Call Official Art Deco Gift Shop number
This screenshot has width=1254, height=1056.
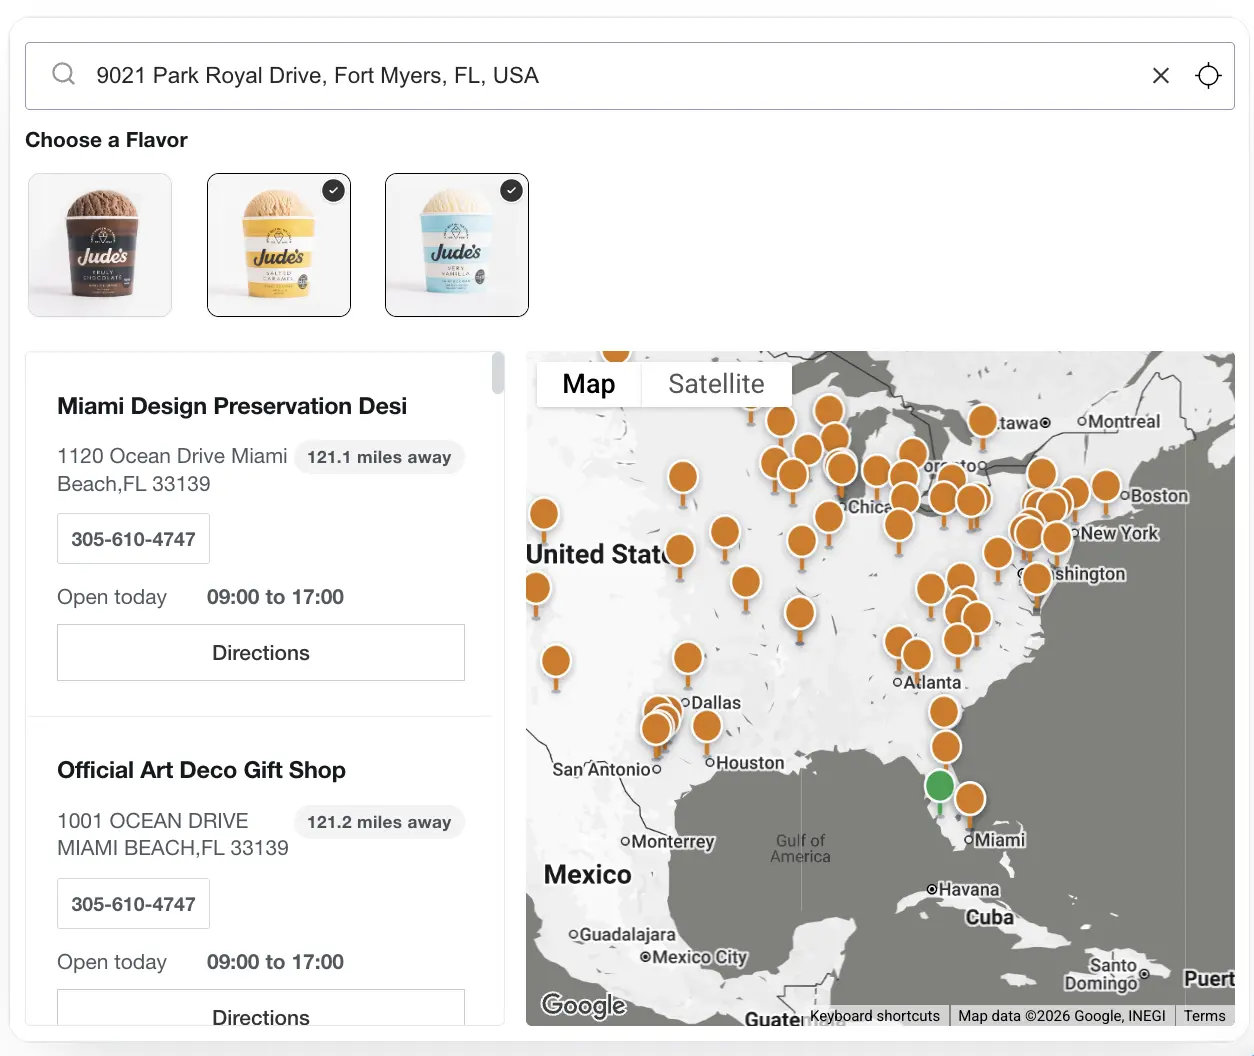coord(133,904)
